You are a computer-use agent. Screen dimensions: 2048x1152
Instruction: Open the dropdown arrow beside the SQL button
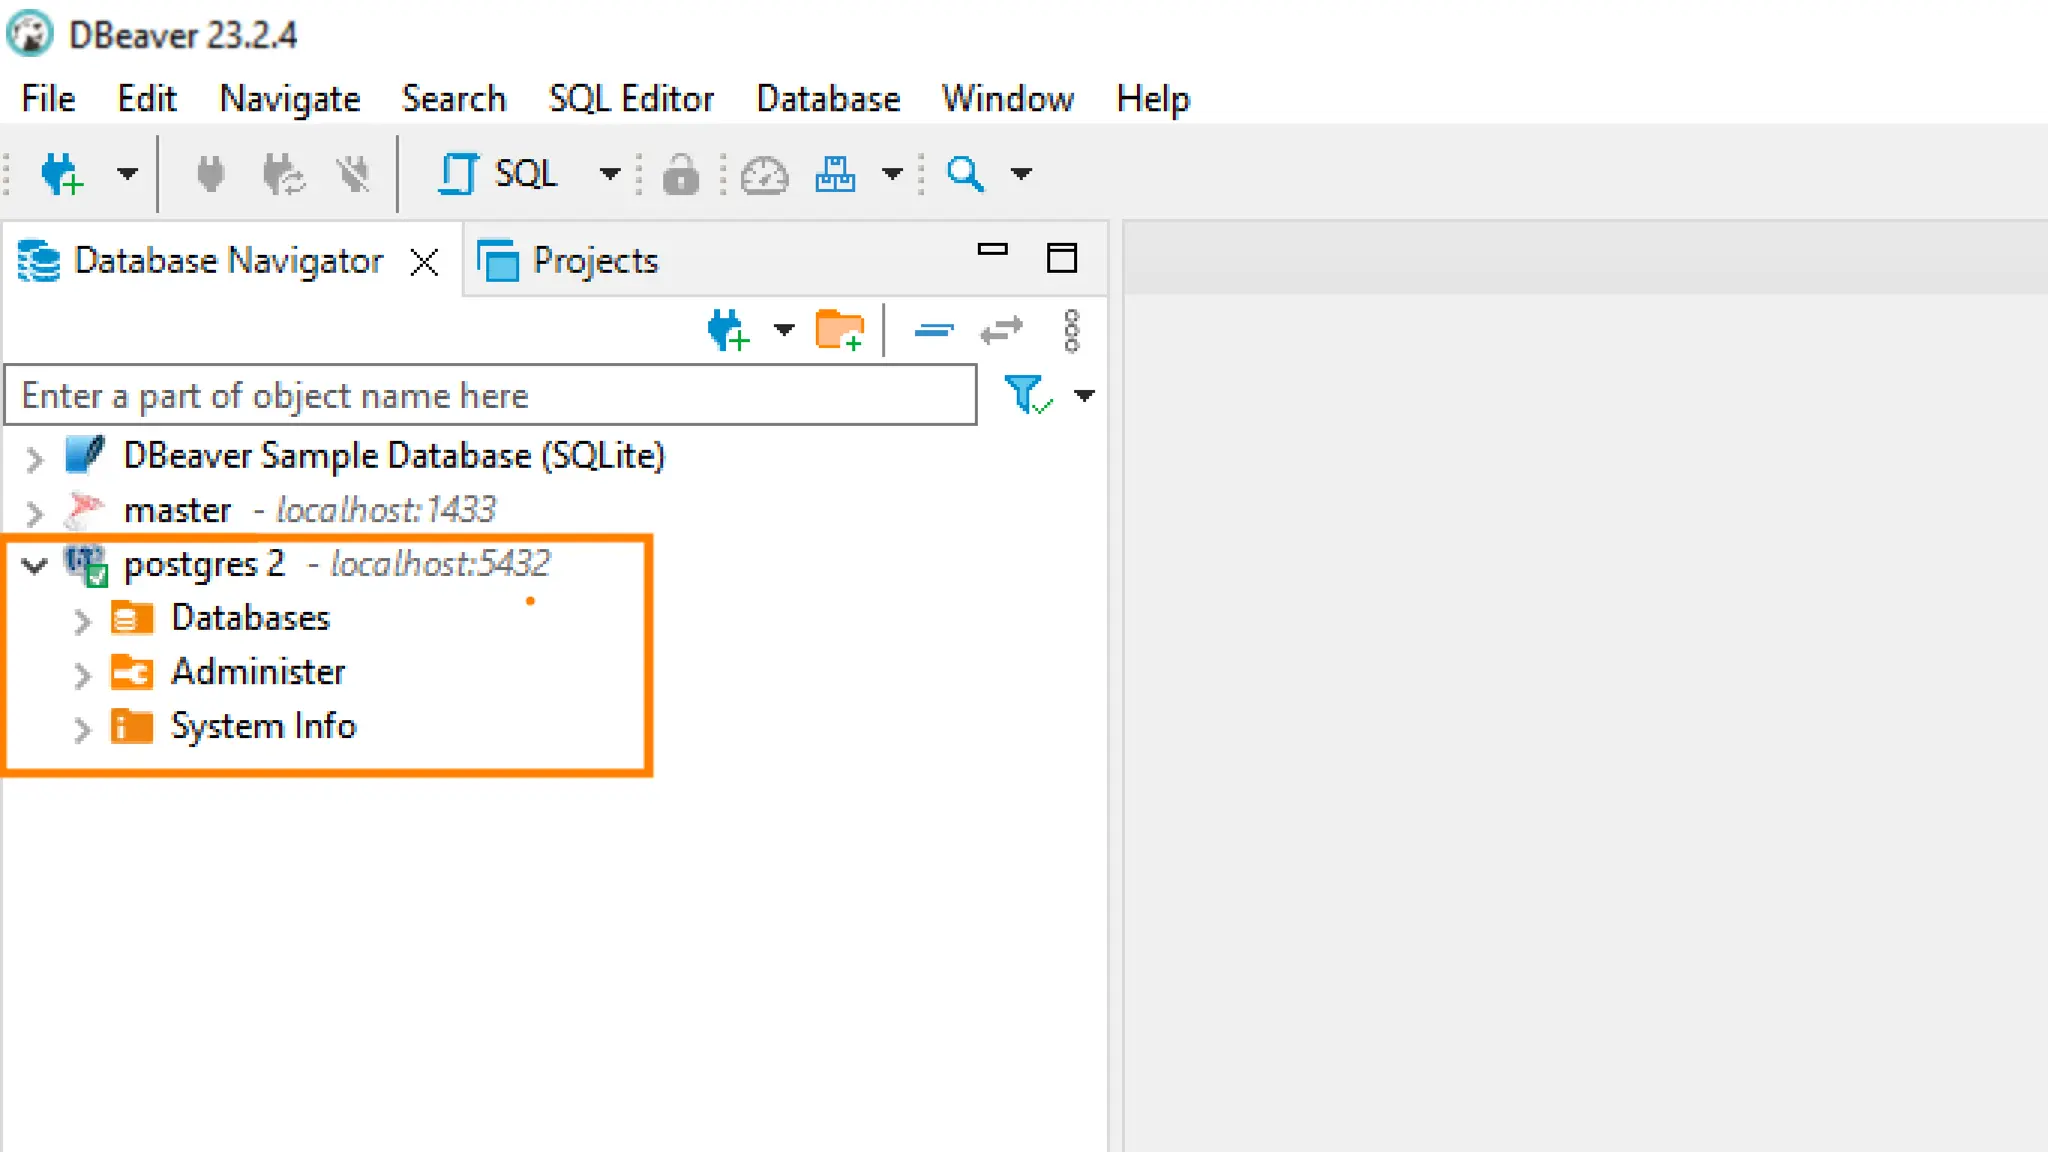coord(609,173)
